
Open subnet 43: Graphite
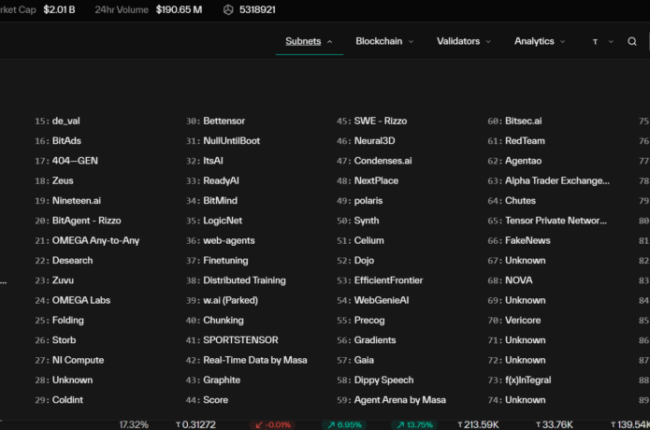(213, 379)
